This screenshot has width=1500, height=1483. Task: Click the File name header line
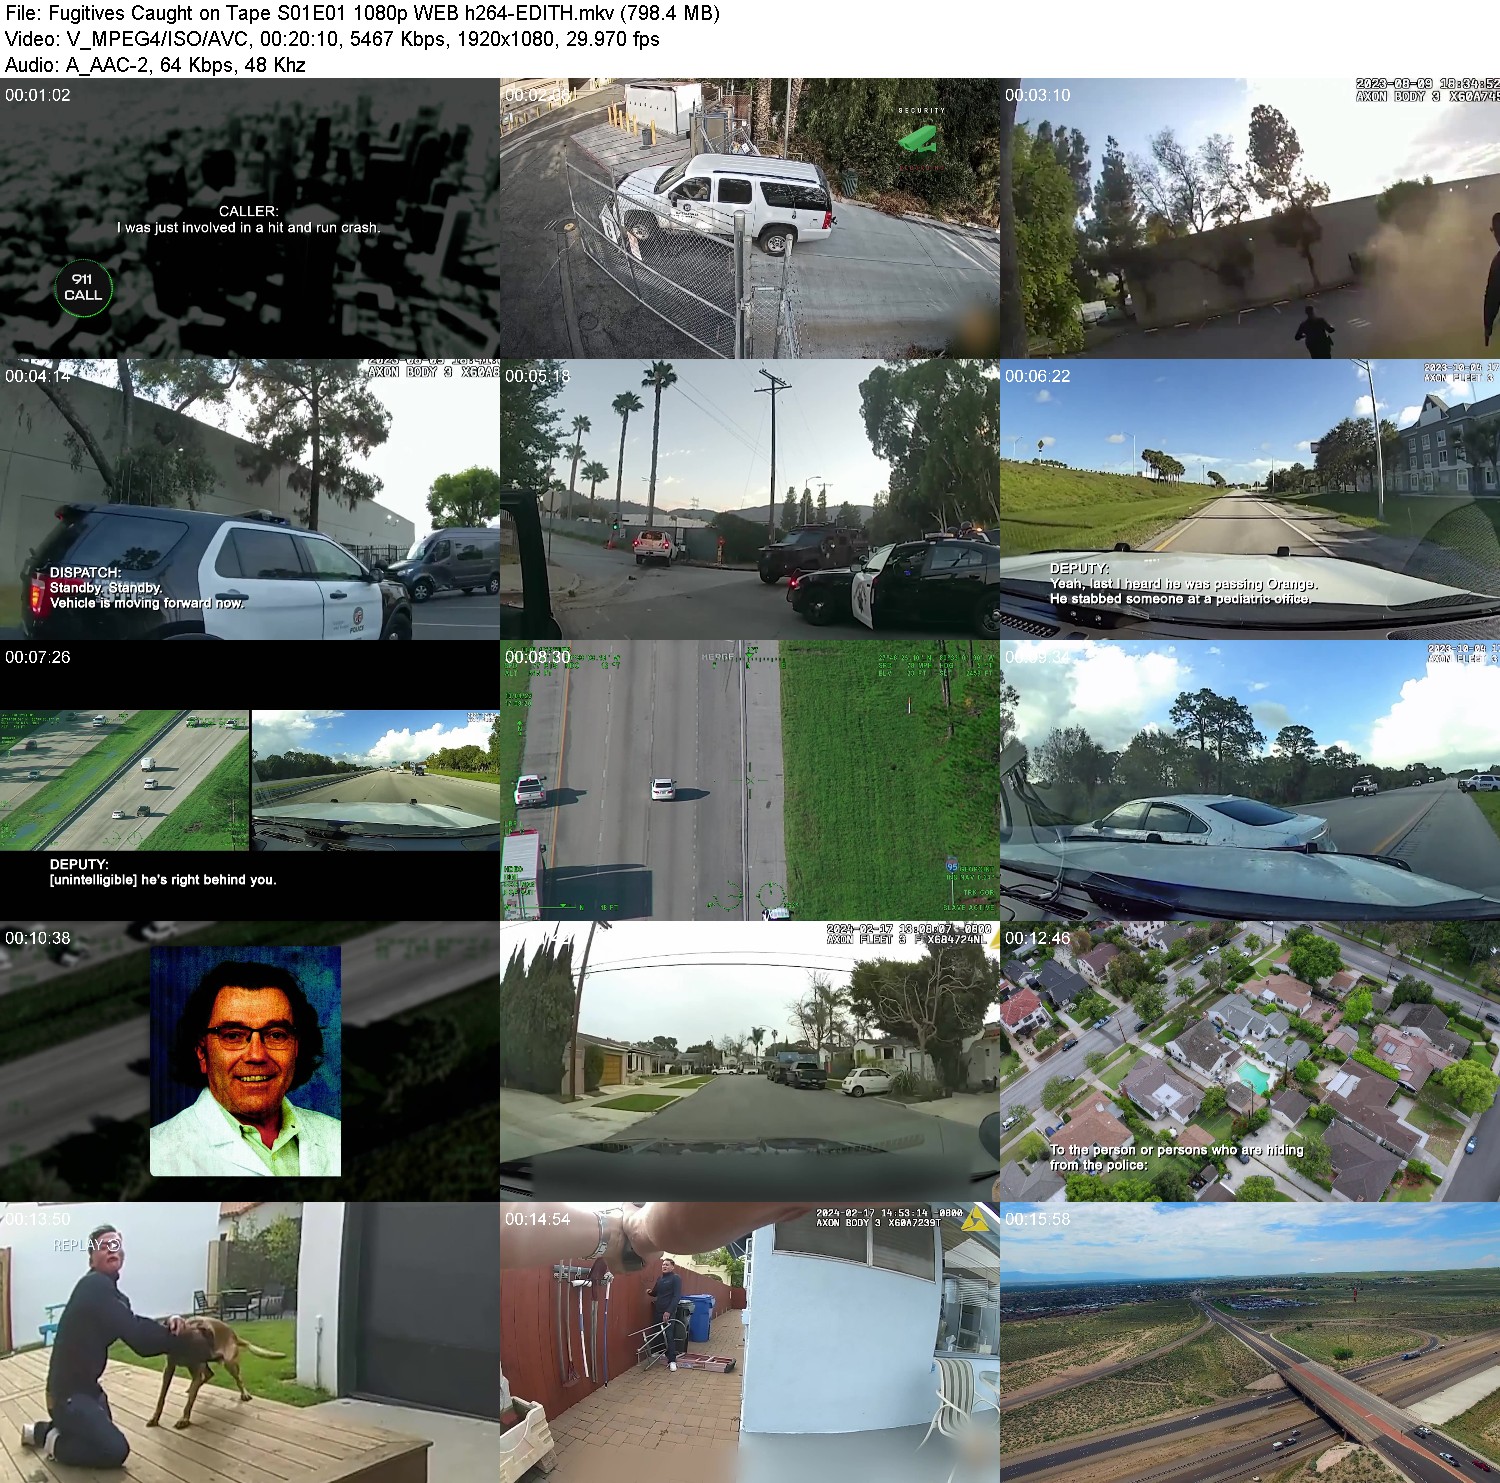pyautogui.click(x=362, y=13)
